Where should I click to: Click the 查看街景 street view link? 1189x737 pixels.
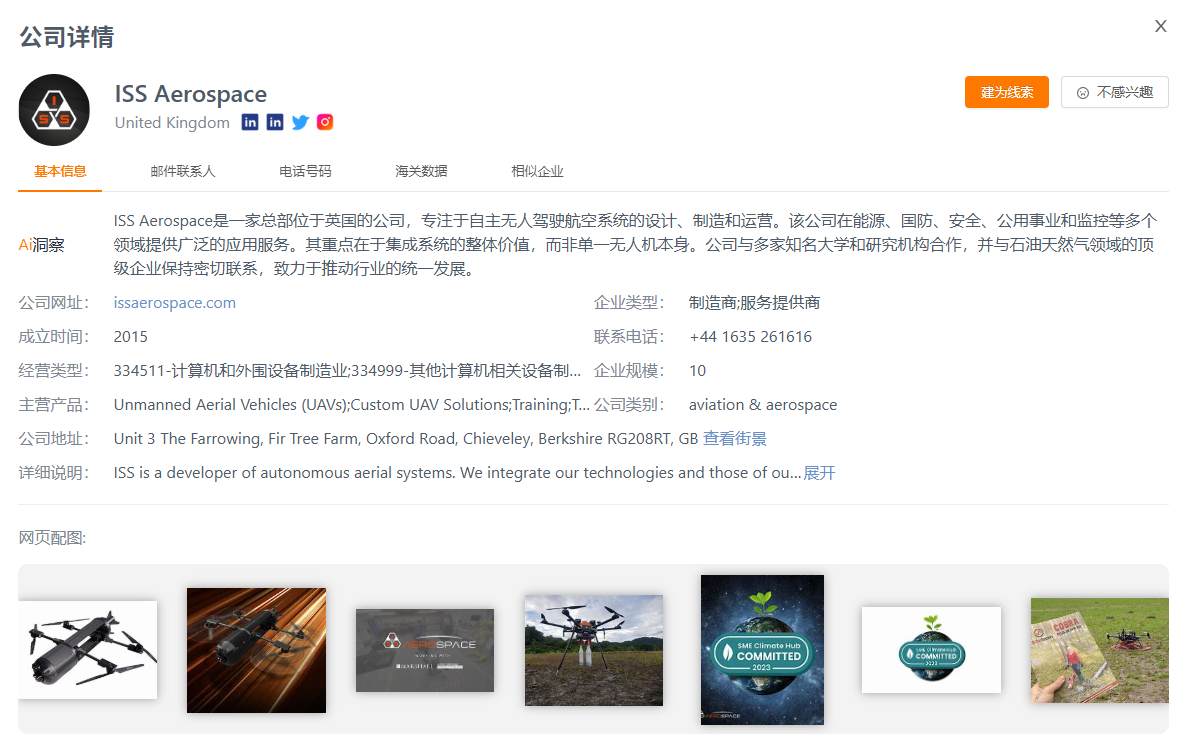pyautogui.click(x=735, y=438)
